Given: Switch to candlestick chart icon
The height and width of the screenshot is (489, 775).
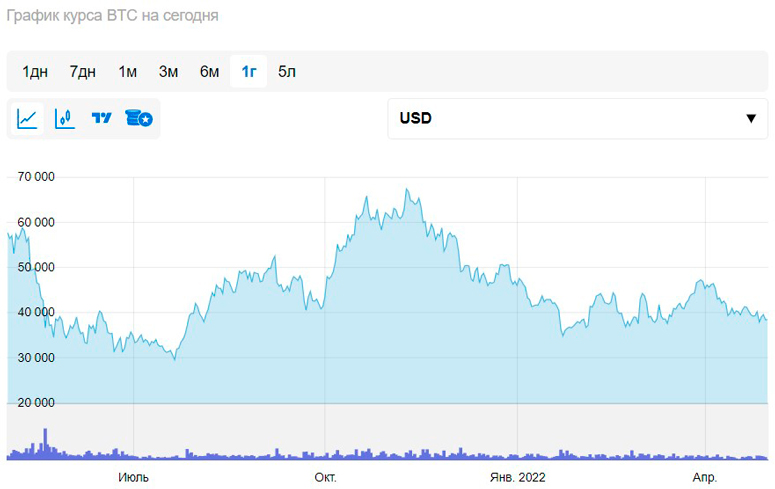Looking at the screenshot, I should pyautogui.click(x=65, y=119).
